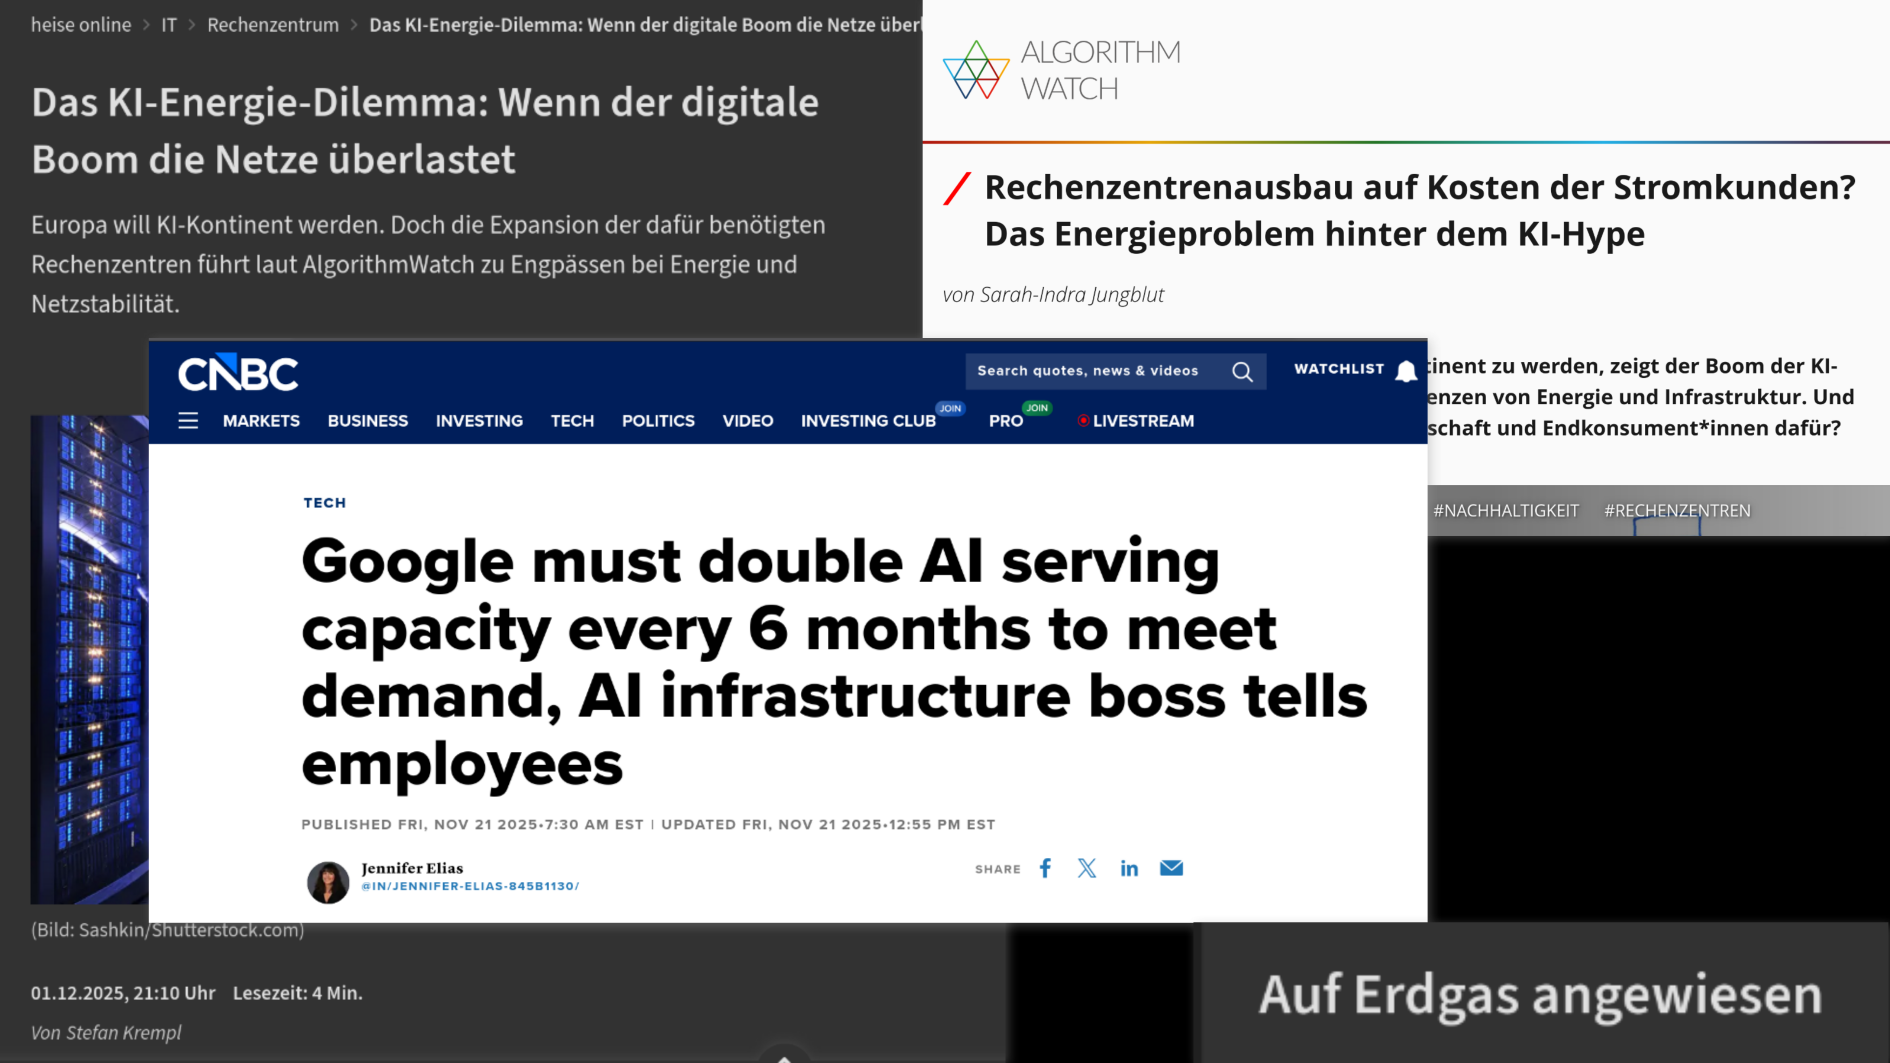Open the Livestream link
Image resolution: width=1890 pixels, height=1063 pixels.
coord(1142,421)
